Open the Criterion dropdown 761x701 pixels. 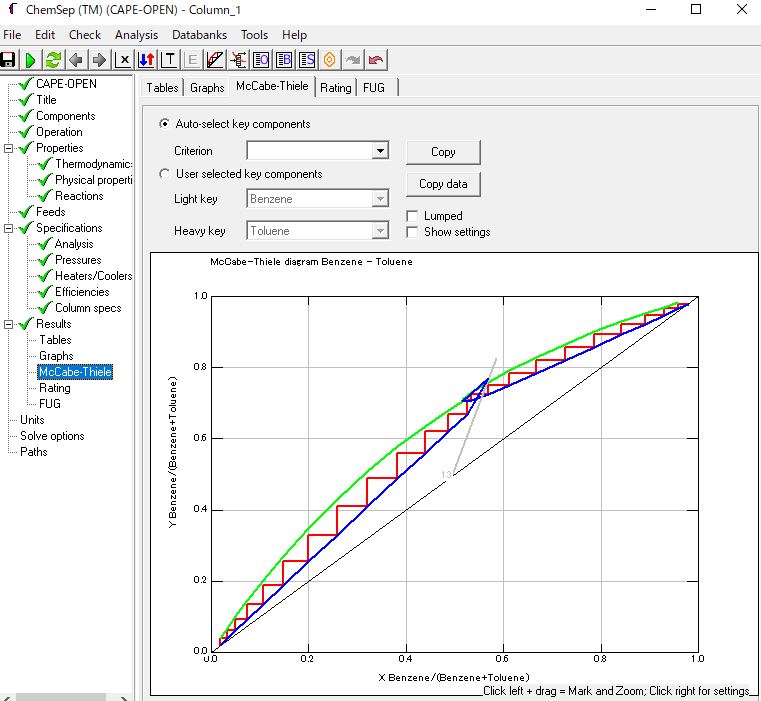380,150
